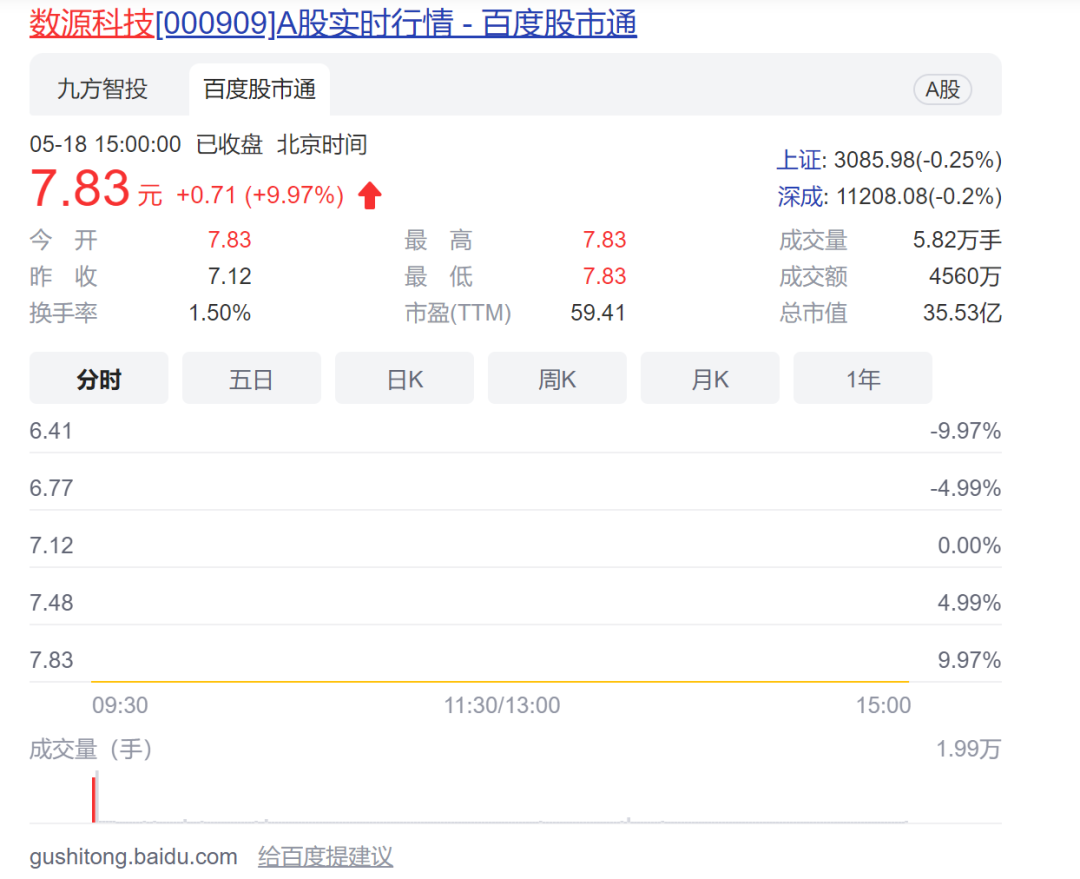Viewport: 1080px width, 879px height.
Task: Select the 分时 chart view
Action: (98, 378)
